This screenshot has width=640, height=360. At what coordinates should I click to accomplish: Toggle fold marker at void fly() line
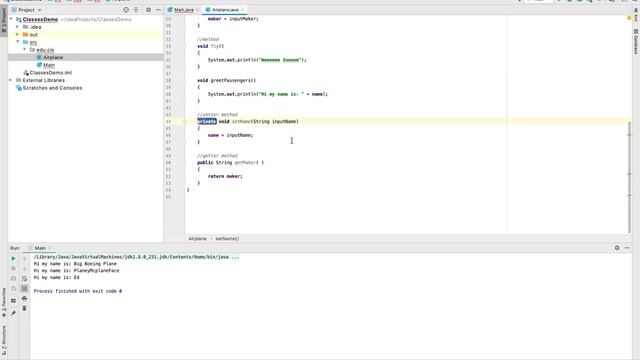click(x=185, y=46)
